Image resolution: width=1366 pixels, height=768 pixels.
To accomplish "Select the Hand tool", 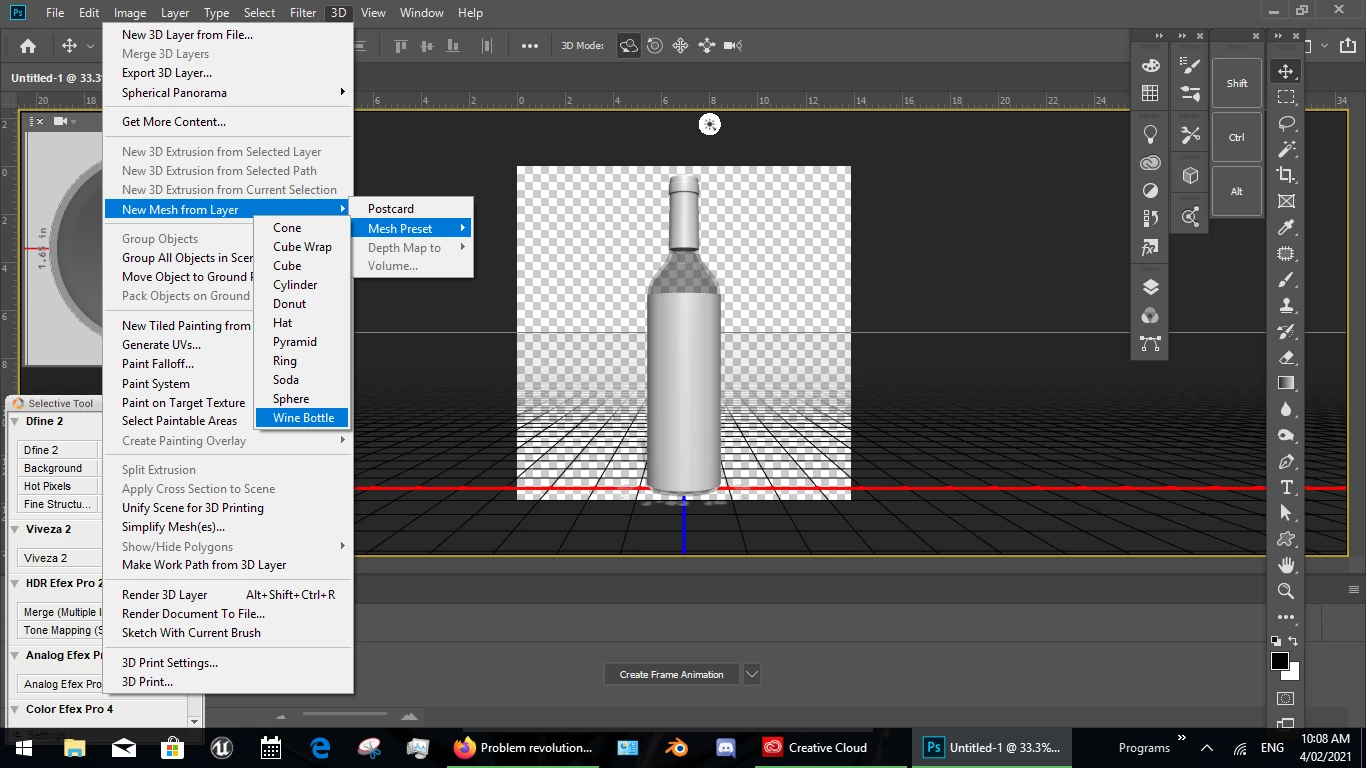I will coord(1286,565).
